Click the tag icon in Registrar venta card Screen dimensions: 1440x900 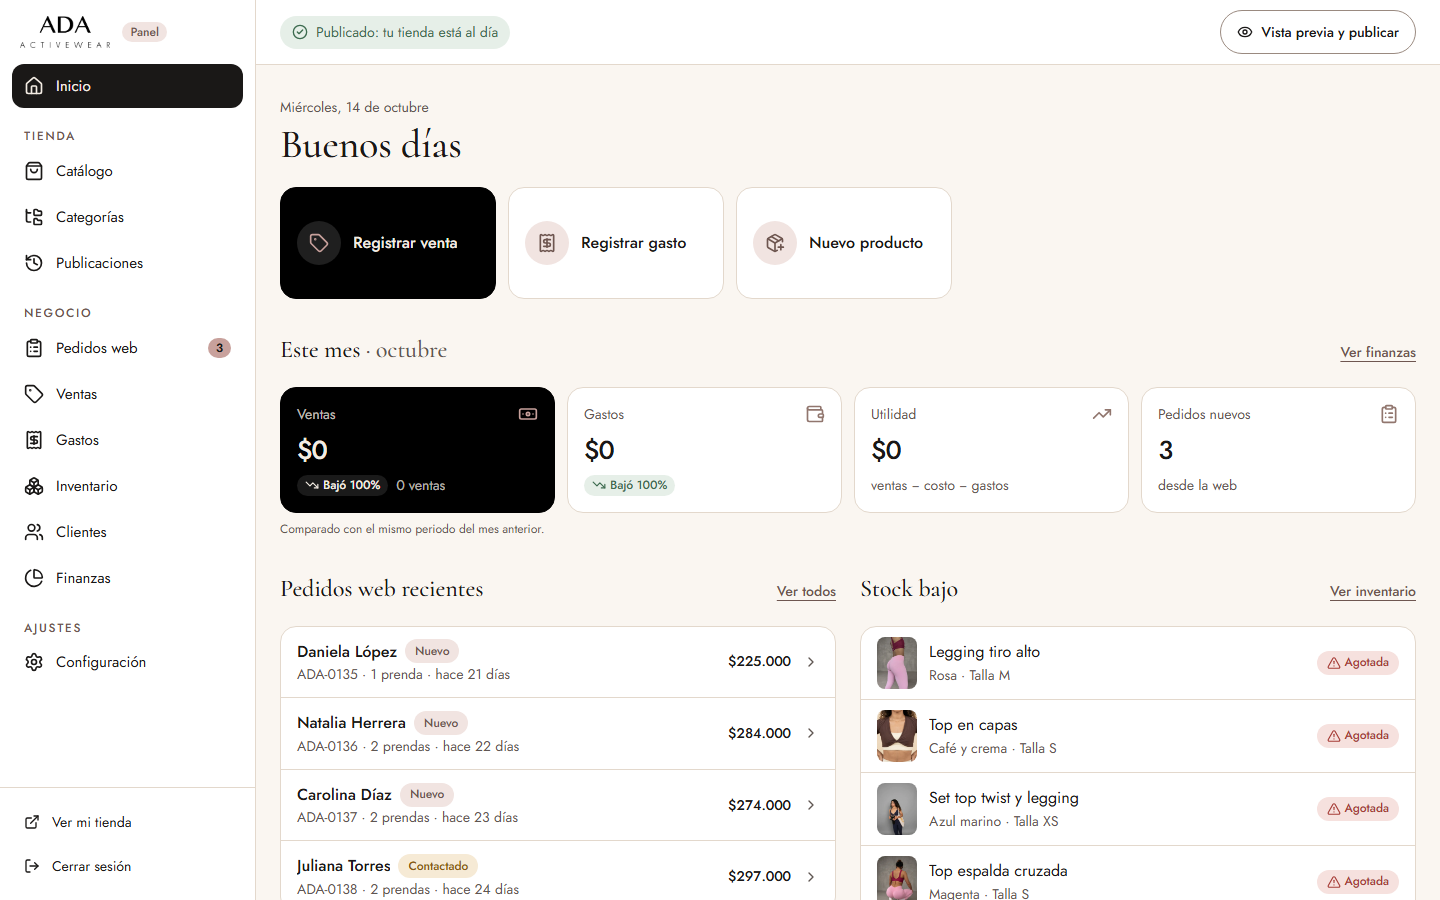pos(319,243)
